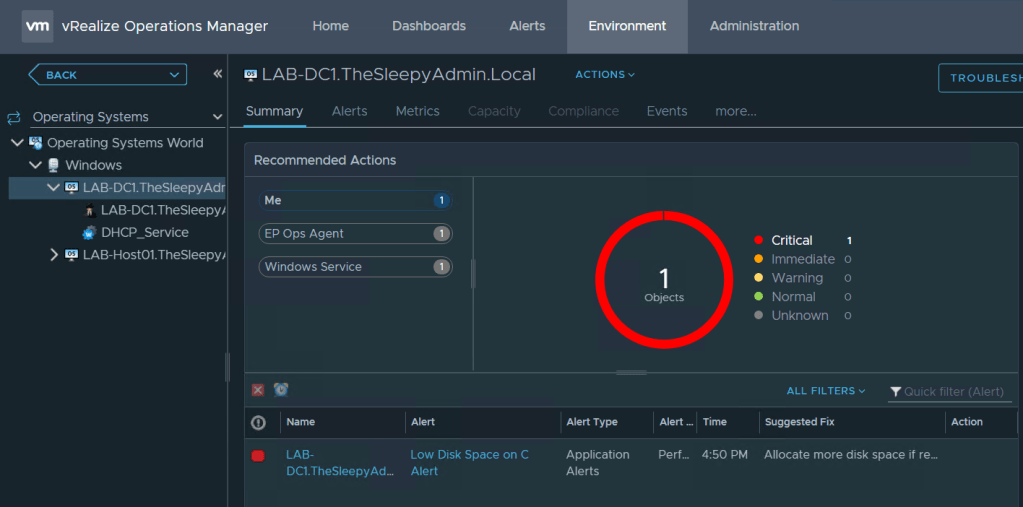The width and height of the screenshot is (1023, 507).
Task: Click the Quick filter alert input field
Action: point(953,392)
